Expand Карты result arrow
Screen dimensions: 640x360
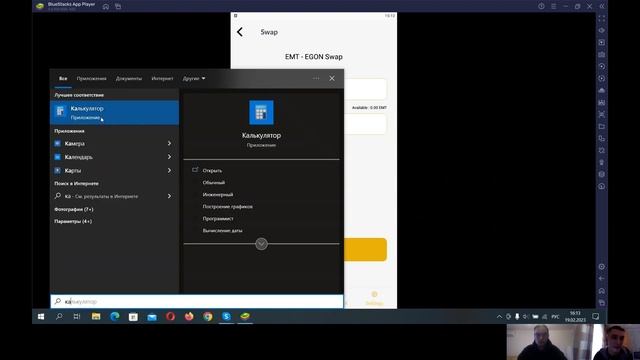[169, 170]
